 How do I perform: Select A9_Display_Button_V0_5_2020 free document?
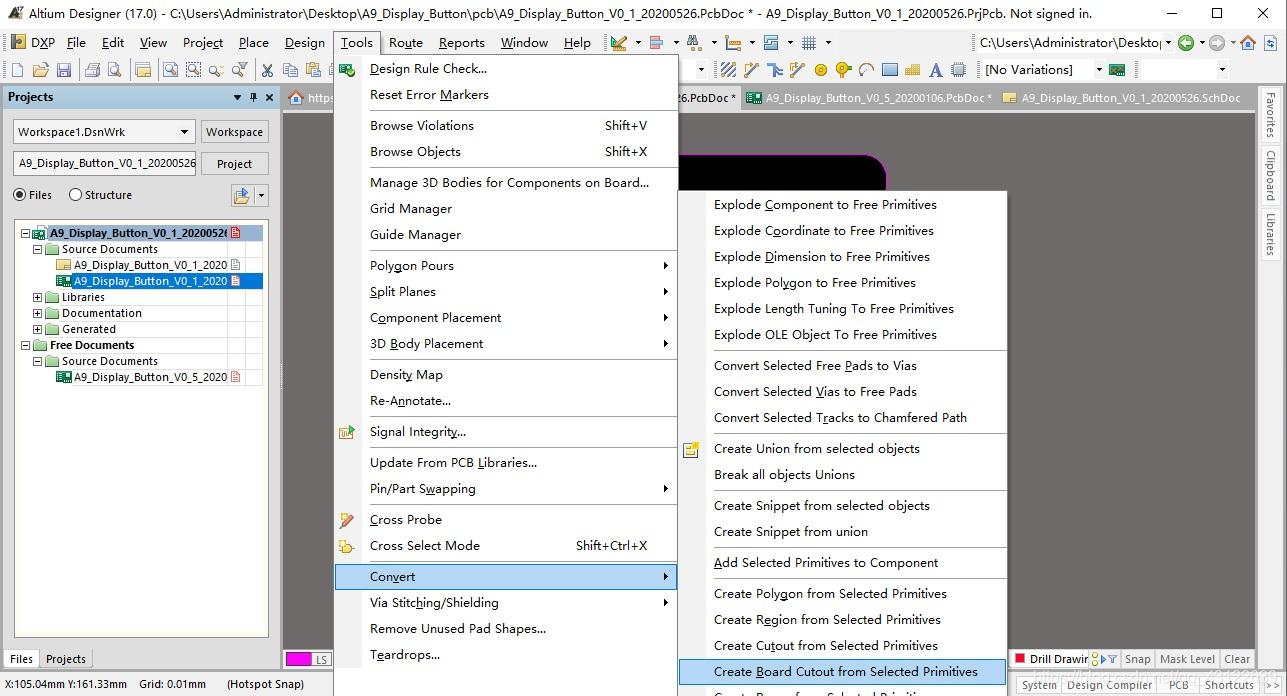(150, 377)
